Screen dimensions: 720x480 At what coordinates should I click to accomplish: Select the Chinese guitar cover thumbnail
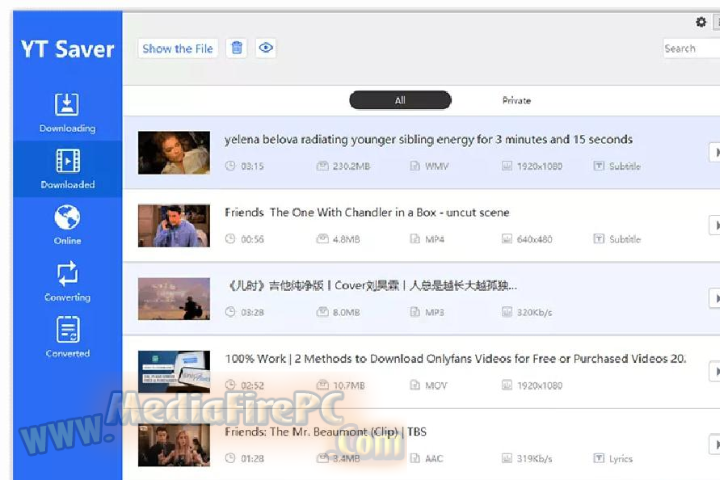(x=174, y=299)
